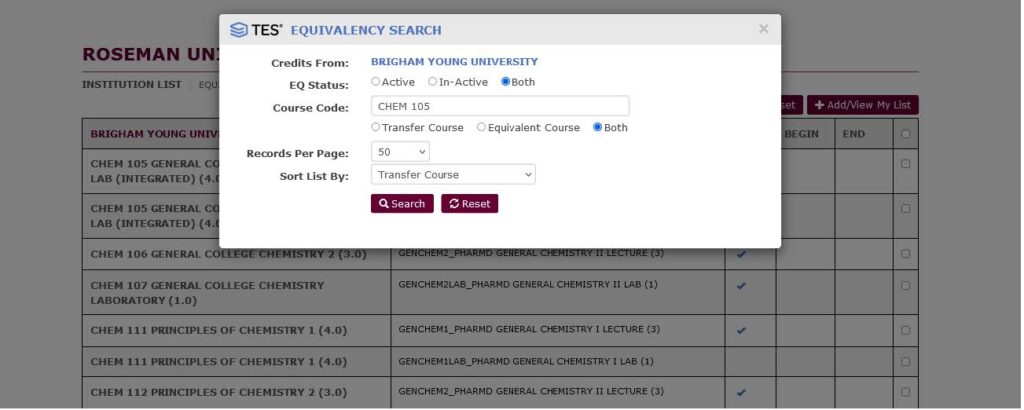
Task: Open the Records Per Page dropdown
Action: point(400,152)
